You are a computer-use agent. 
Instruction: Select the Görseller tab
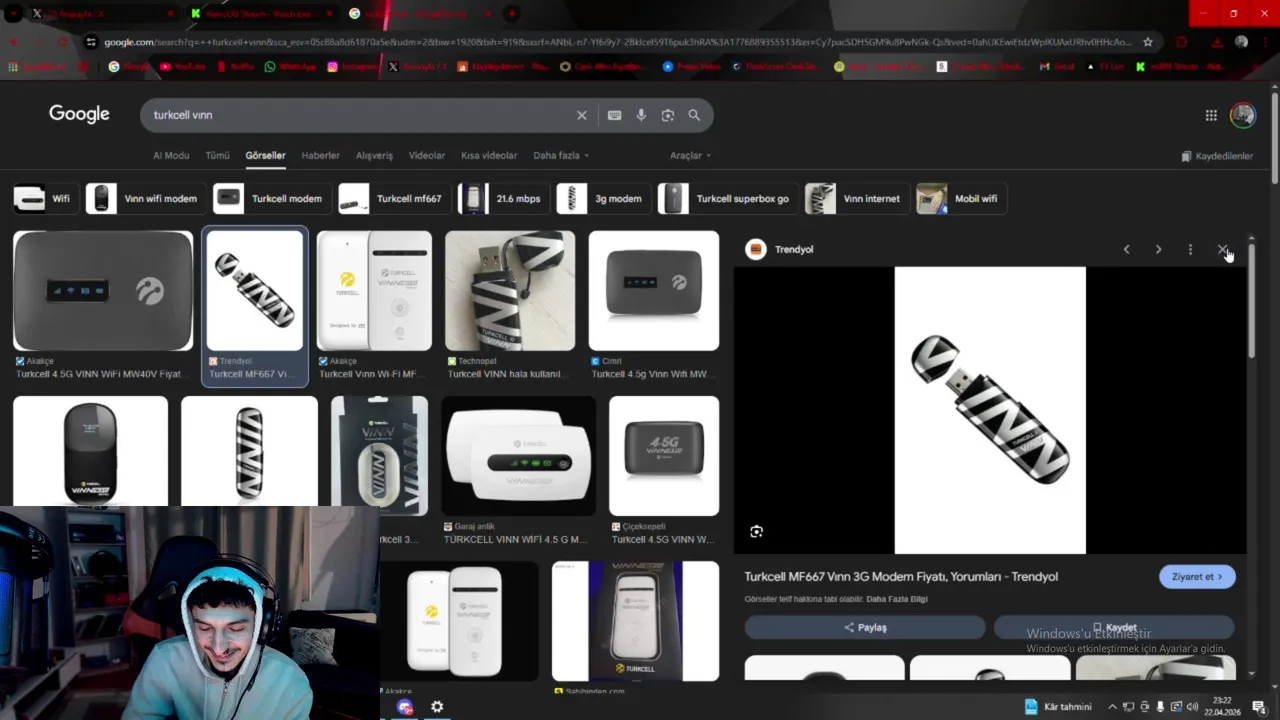pos(265,155)
